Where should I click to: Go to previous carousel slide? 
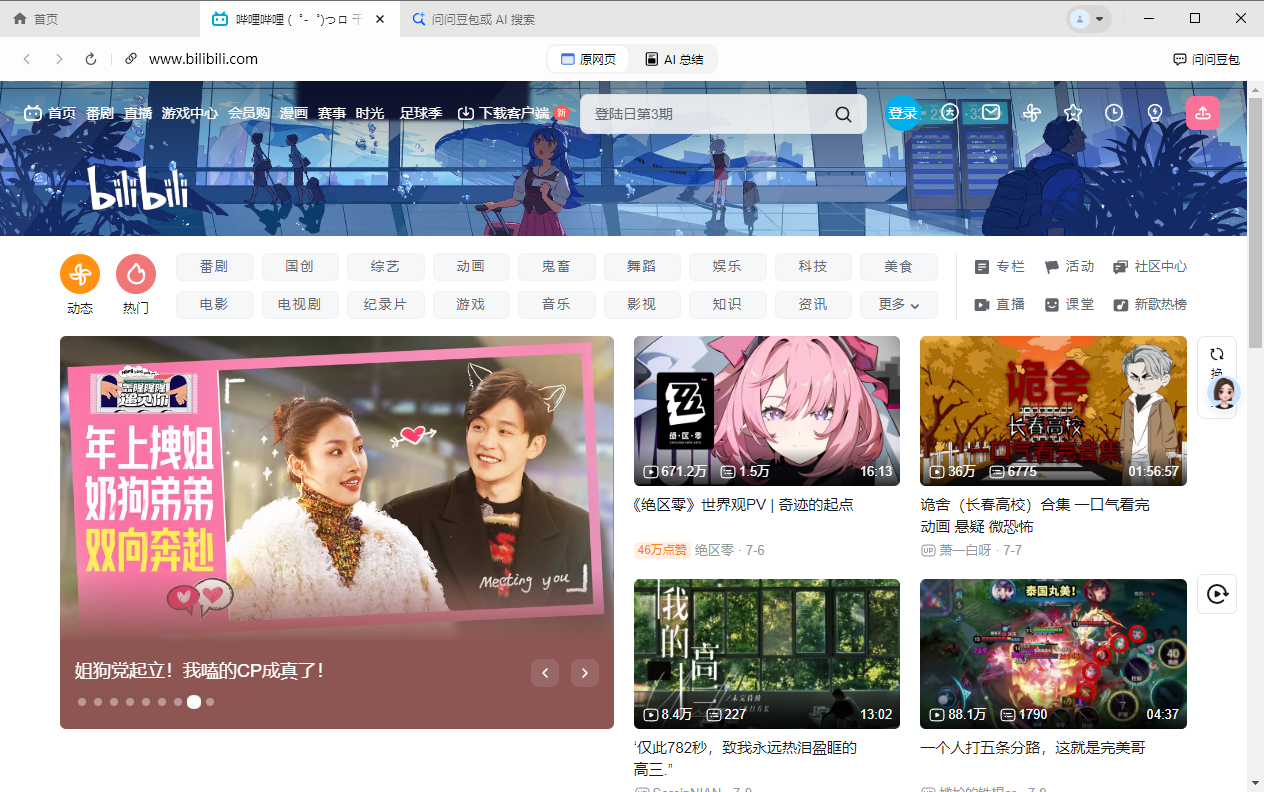pos(544,673)
